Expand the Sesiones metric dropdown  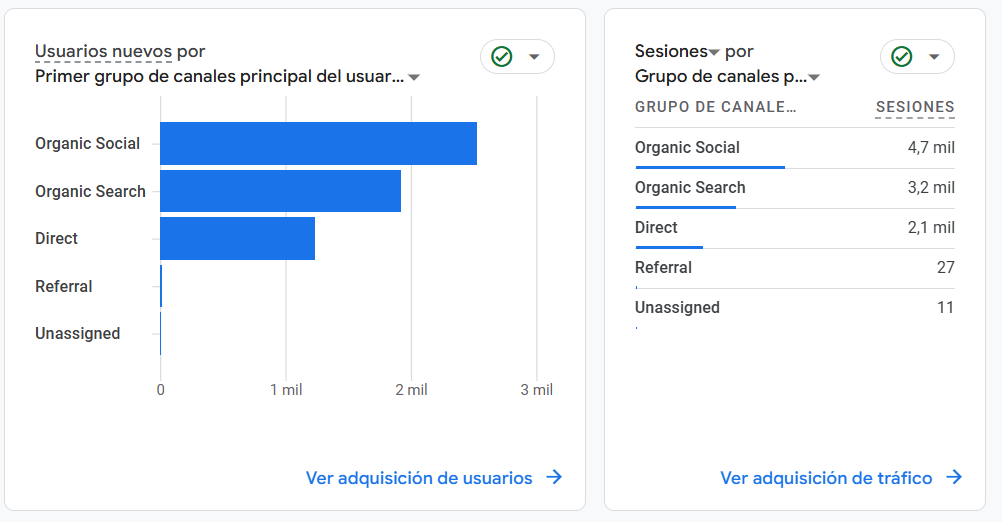tap(714, 52)
